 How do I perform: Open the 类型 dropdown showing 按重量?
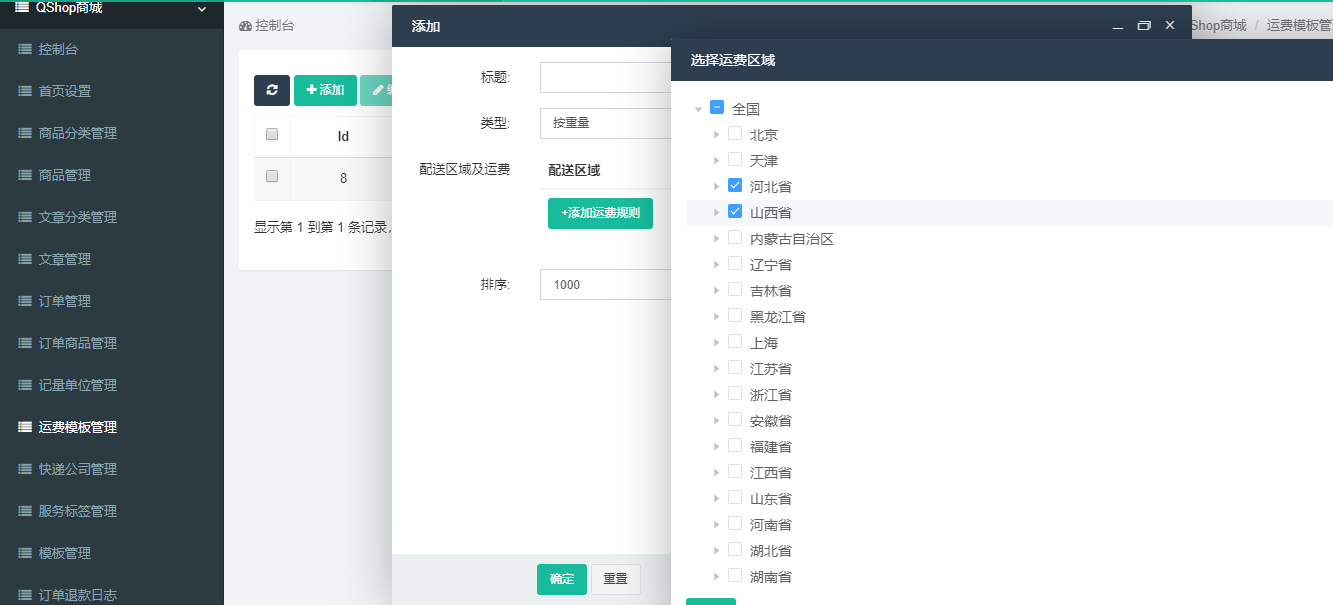click(x=605, y=123)
